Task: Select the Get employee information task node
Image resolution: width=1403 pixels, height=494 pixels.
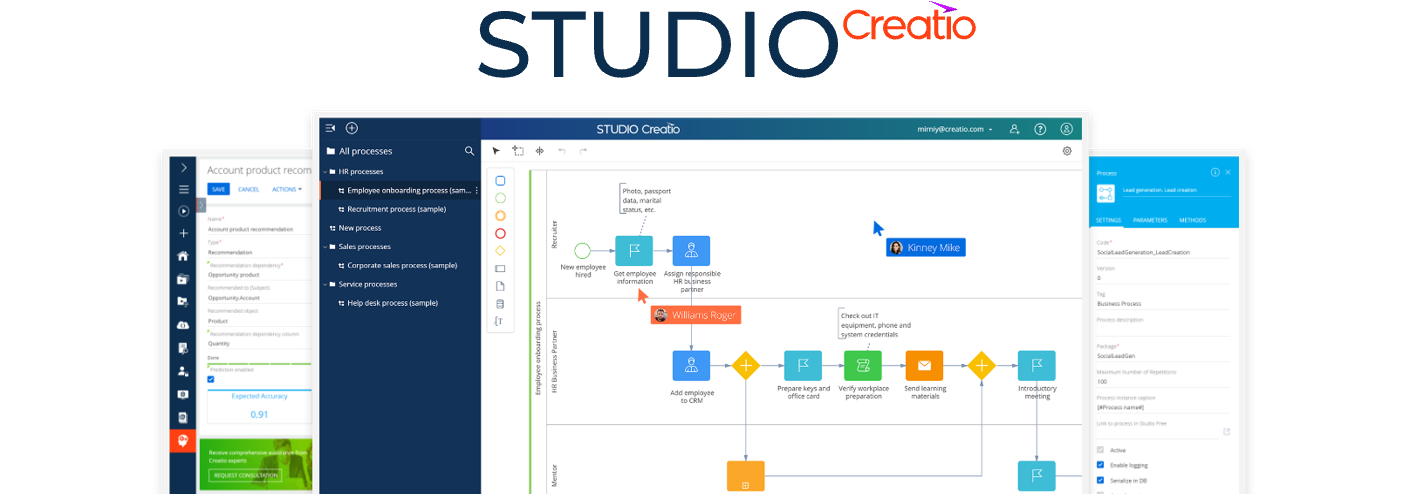Action: (633, 250)
